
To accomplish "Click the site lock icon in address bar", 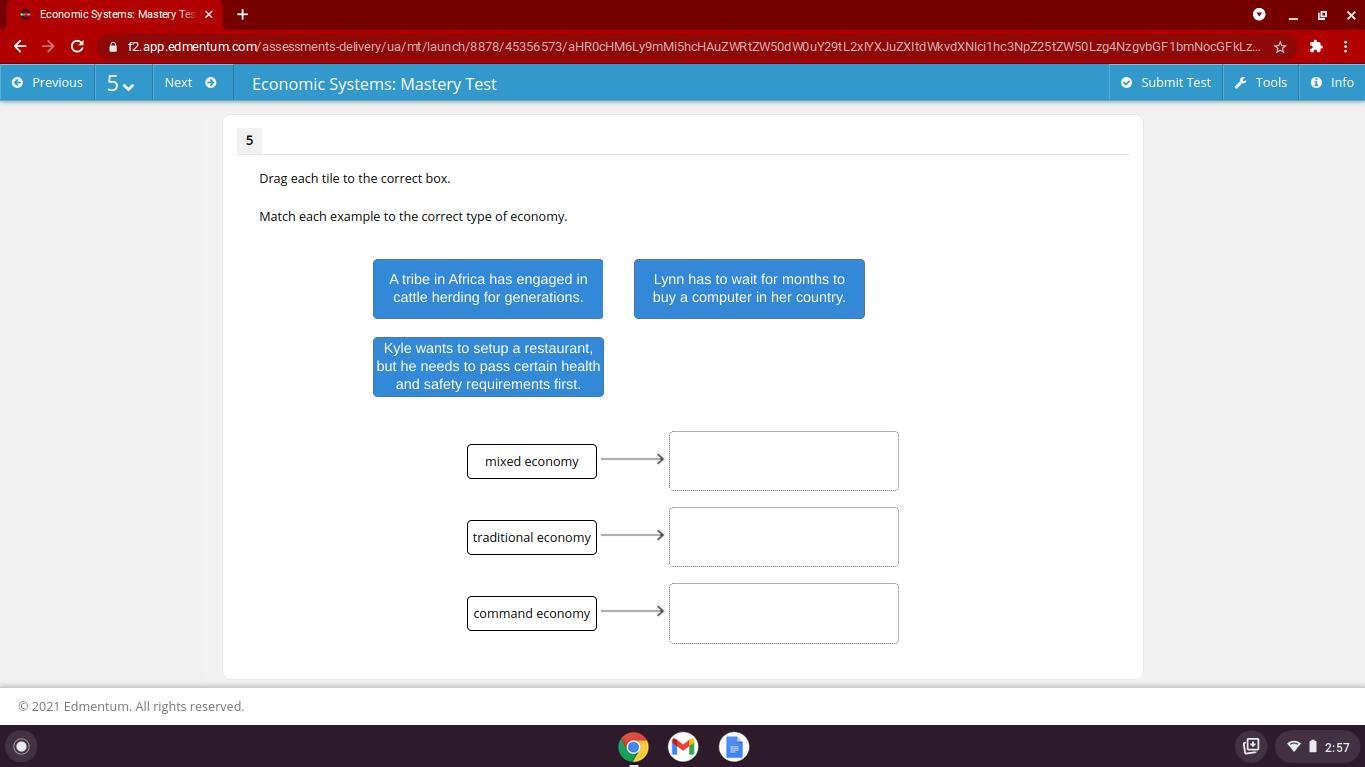I will pos(113,47).
